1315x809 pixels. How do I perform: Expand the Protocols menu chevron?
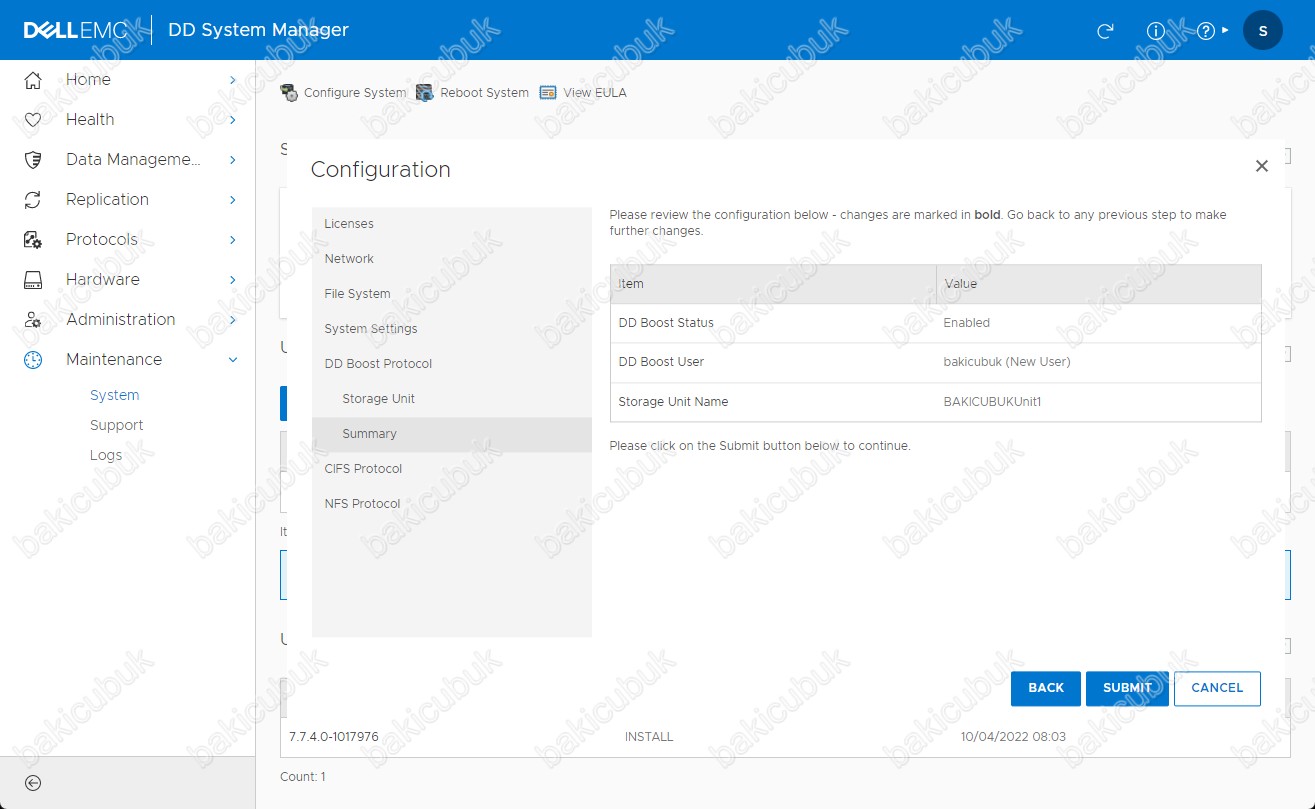(x=233, y=239)
